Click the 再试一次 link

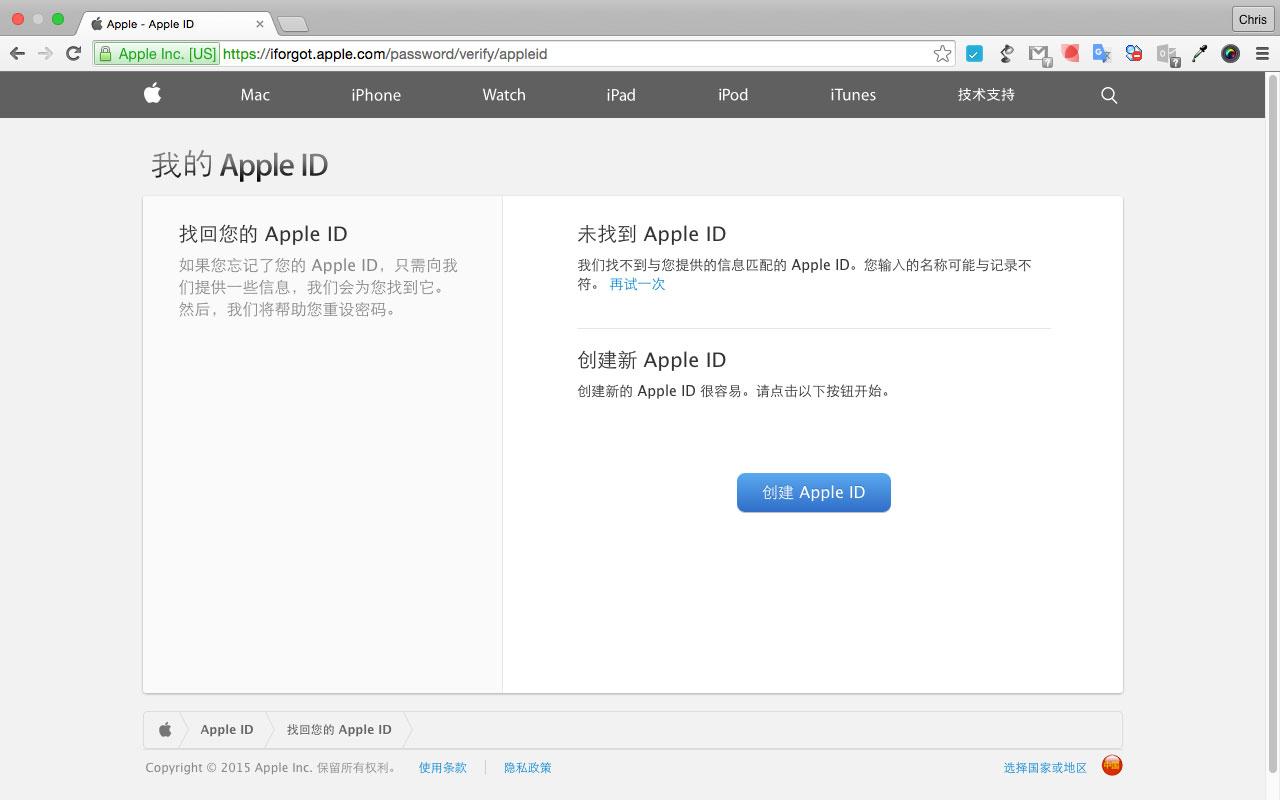tap(637, 284)
